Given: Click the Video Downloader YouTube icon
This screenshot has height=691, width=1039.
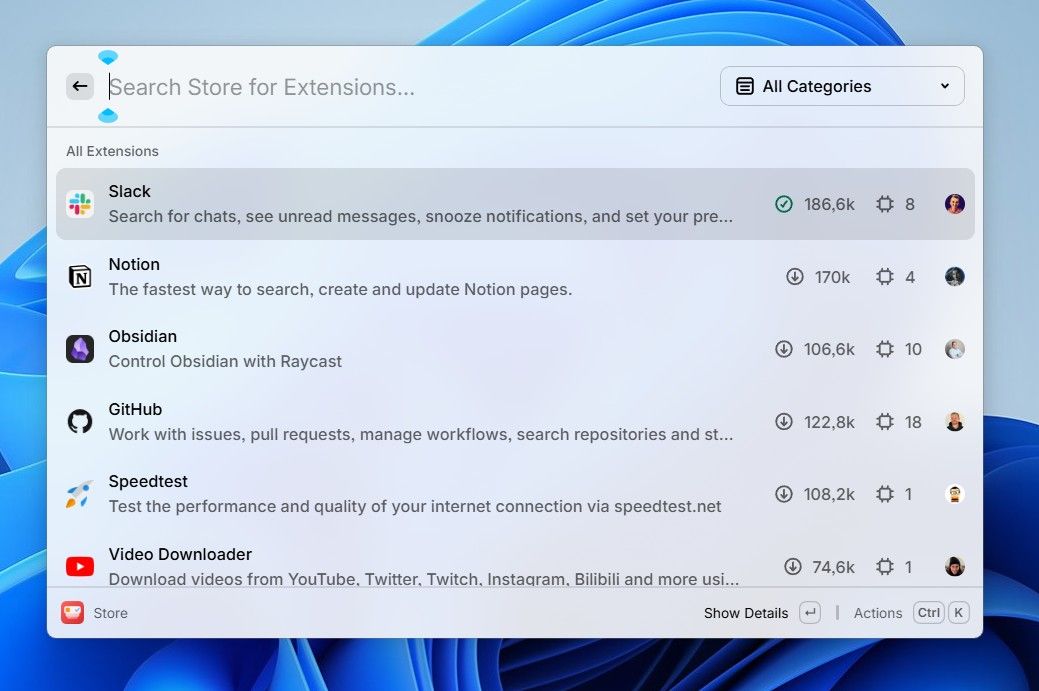Looking at the screenshot, I should point(80,566).
